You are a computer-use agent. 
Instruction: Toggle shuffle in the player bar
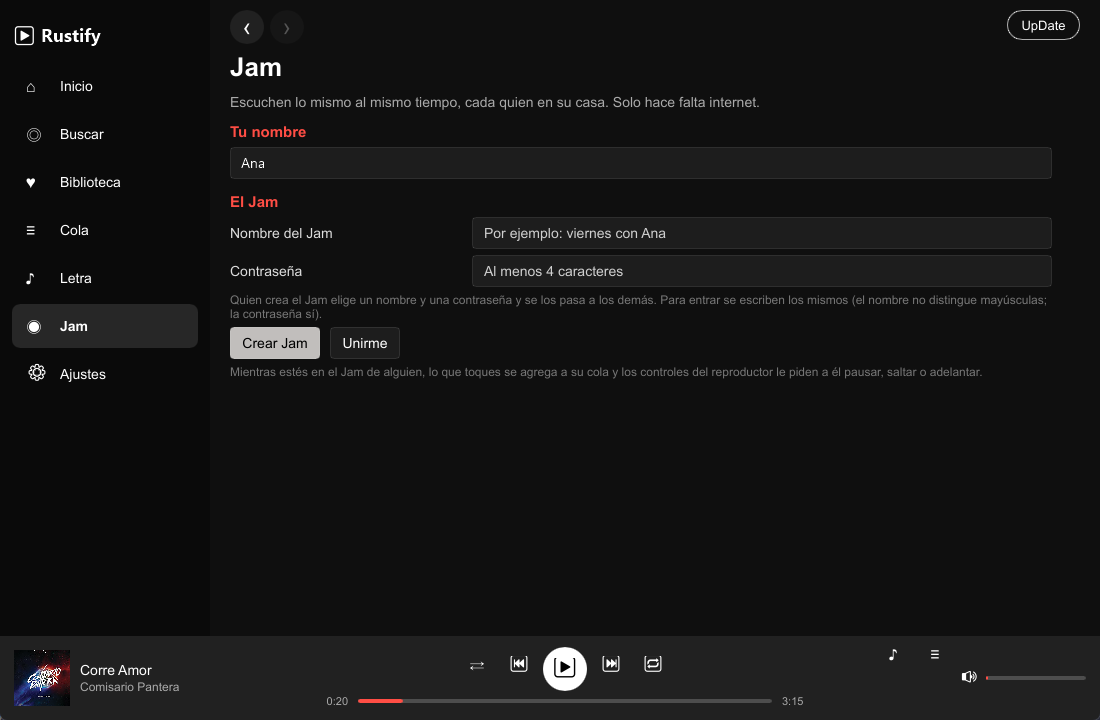pyautogui.click(x=477, y=665)
